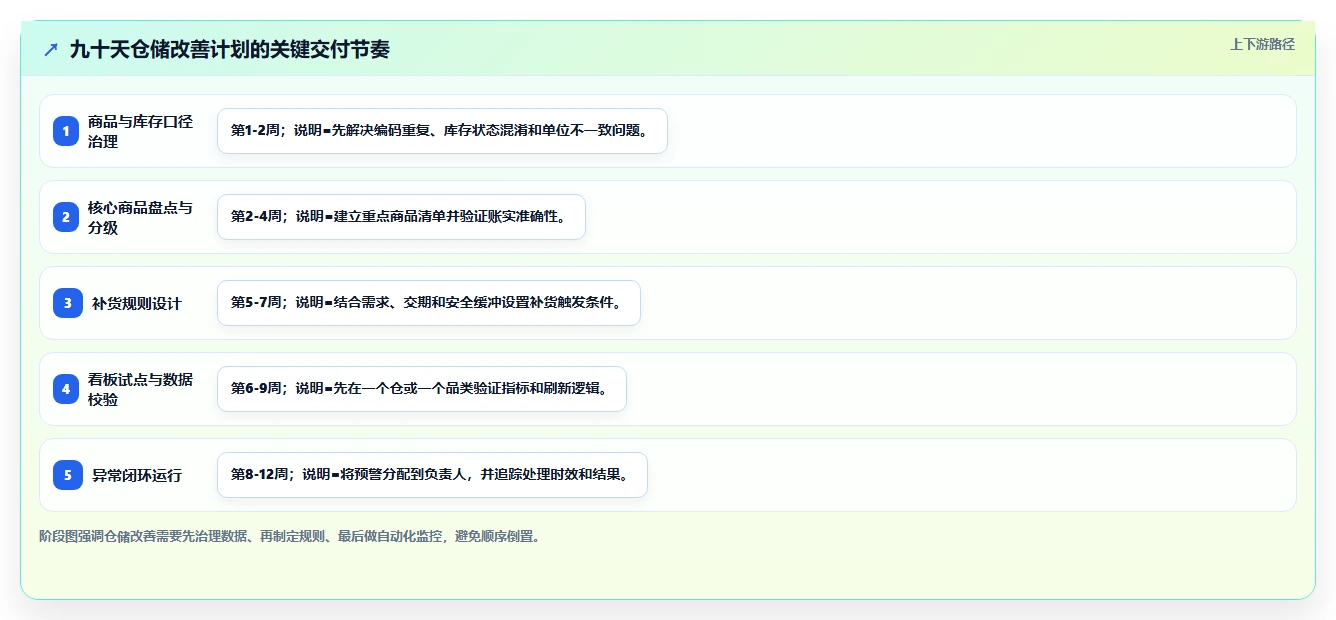The height and width of the screenshot is (620, 1336).
Task: Select step badge number 1
Action: 66,131
